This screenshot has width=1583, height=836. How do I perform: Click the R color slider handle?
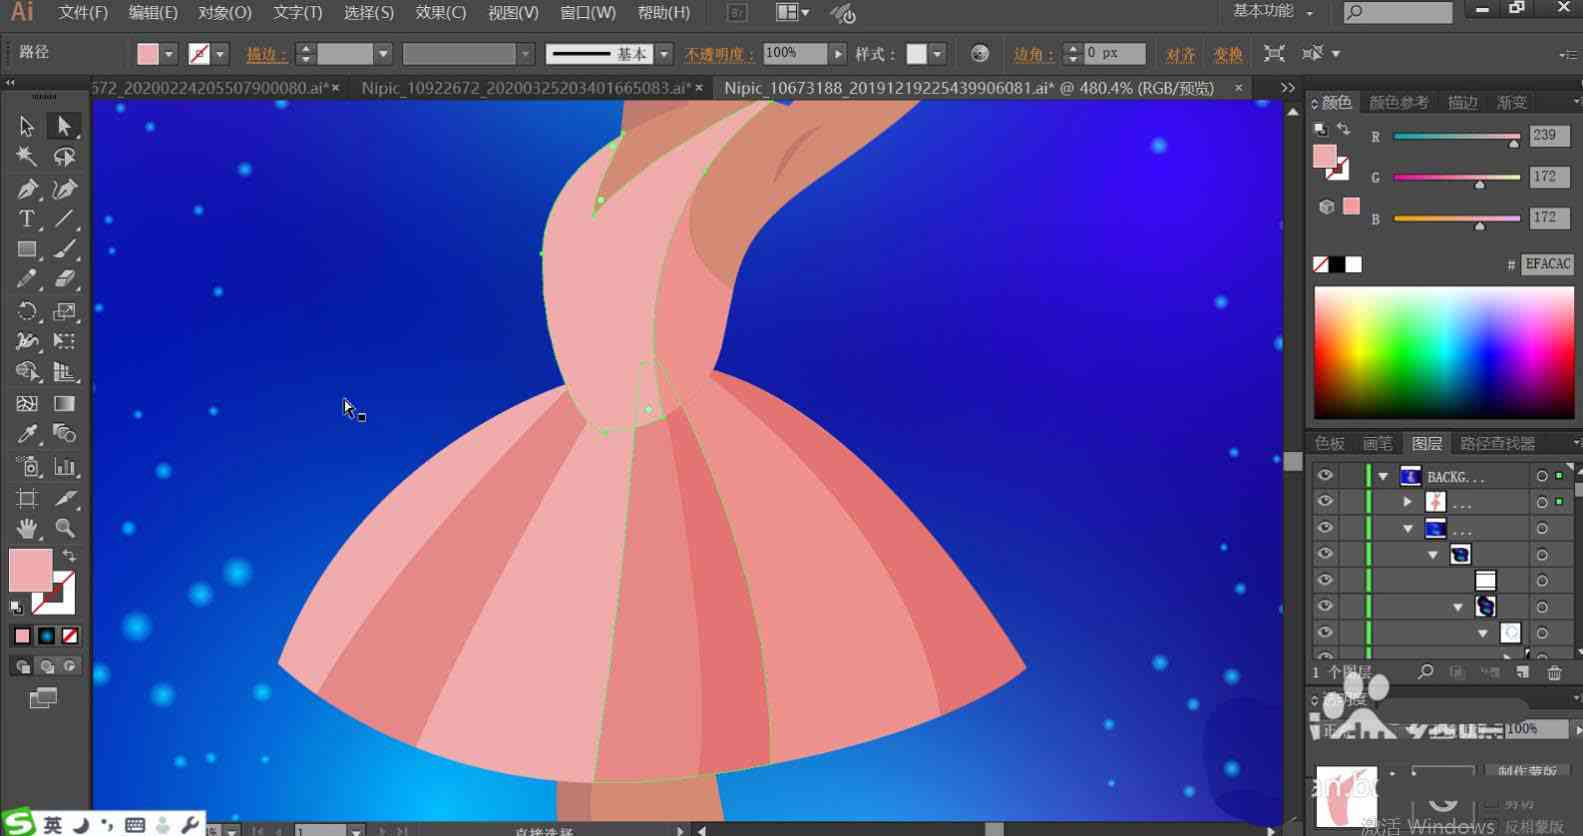[1514, 143]
